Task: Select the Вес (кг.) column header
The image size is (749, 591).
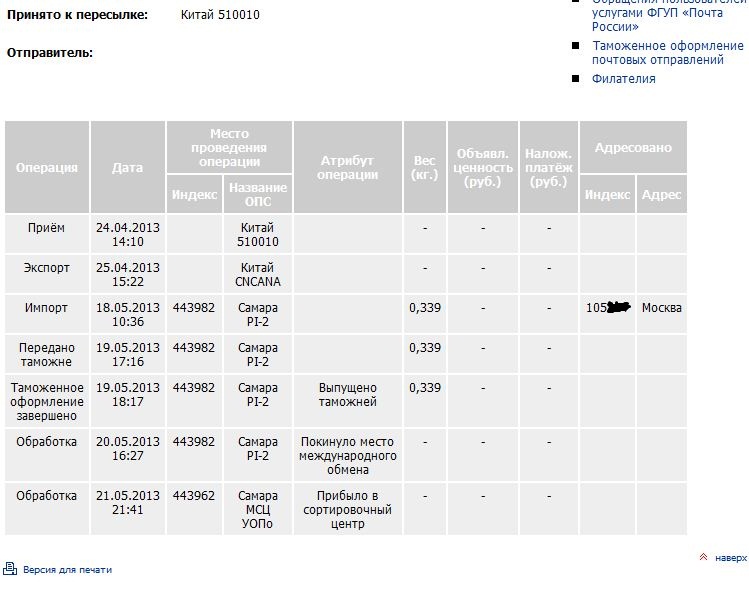Action: pos(425,167)
